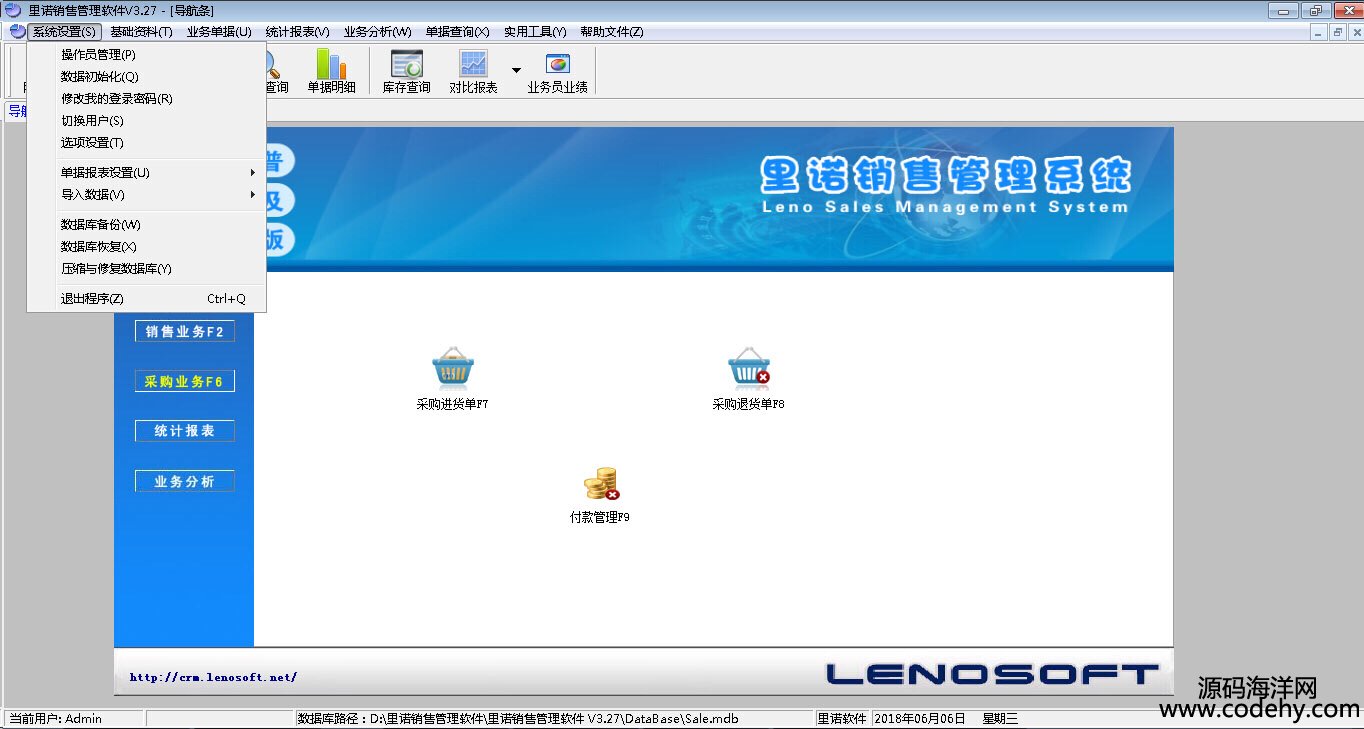The width and height of the screenshot is (1364, 729).
Task: Restore the inner navigation window
Action: (1337, 32)
